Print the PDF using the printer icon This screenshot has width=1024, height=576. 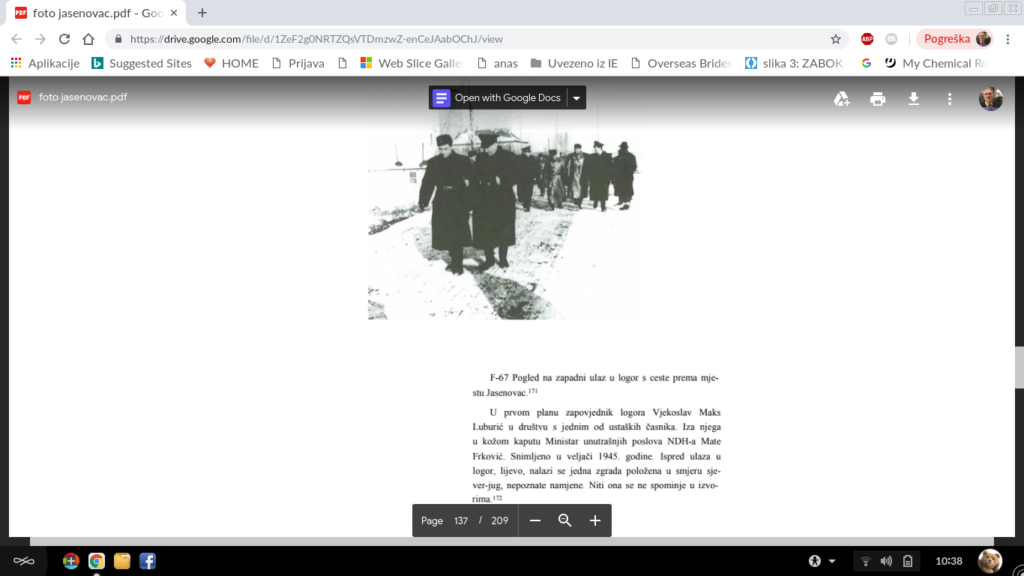point(878,98)
